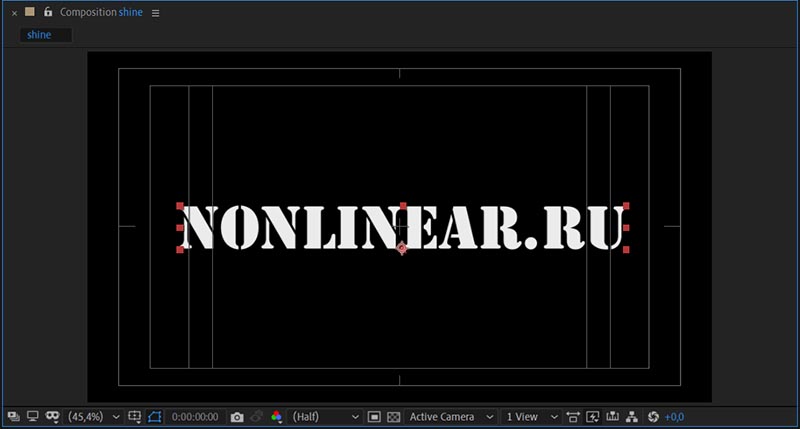Open the (Half) resolution dropdown

pos(325,417)
